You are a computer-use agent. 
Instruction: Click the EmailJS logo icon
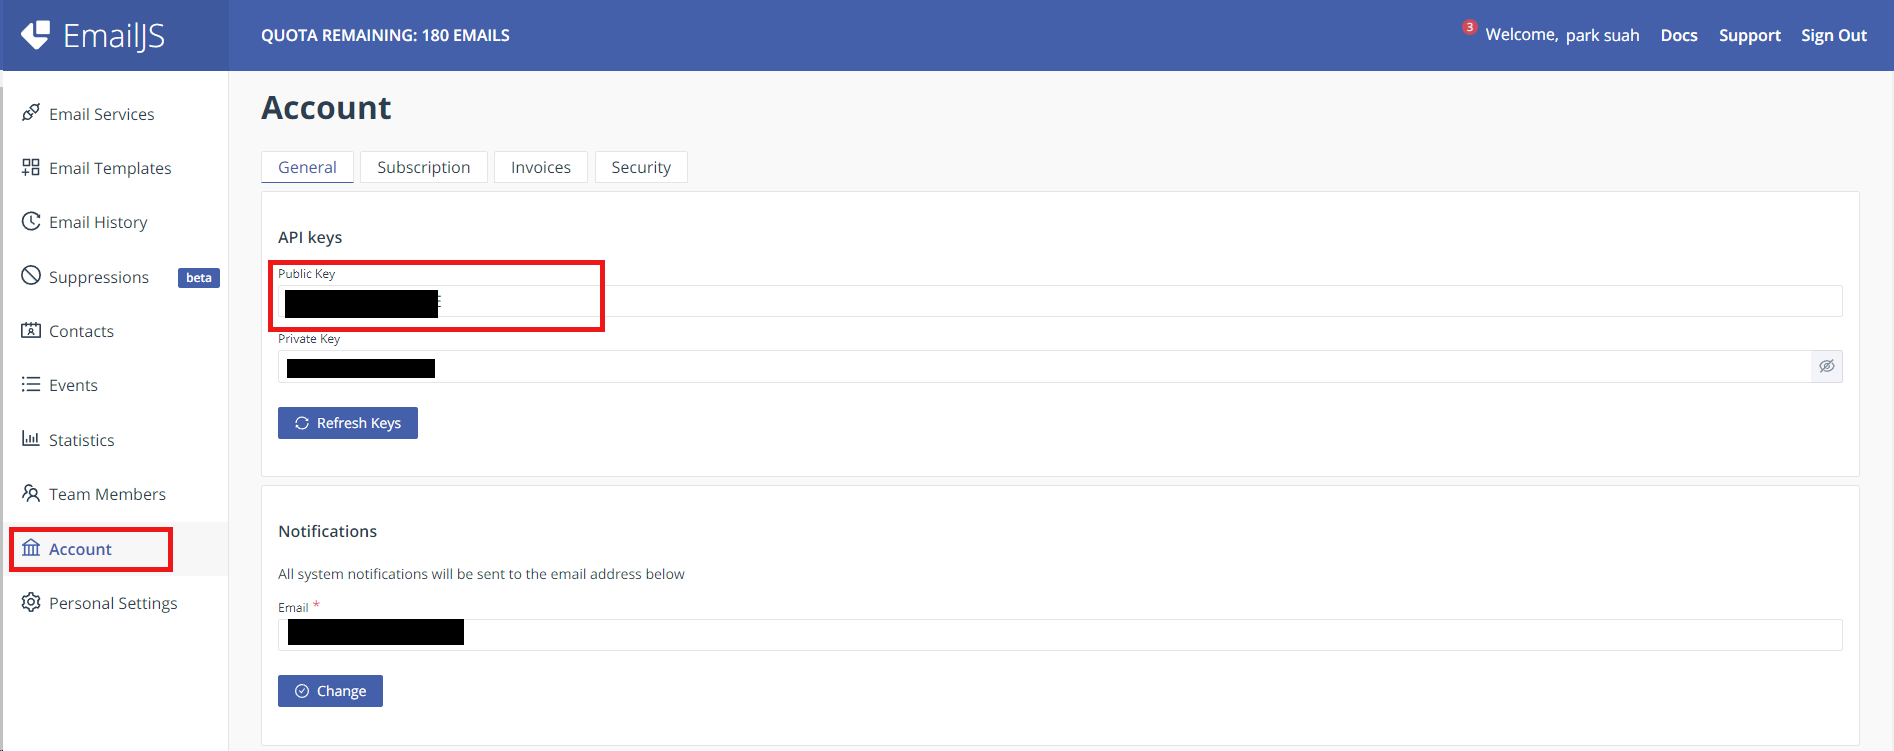click(36, 35)
